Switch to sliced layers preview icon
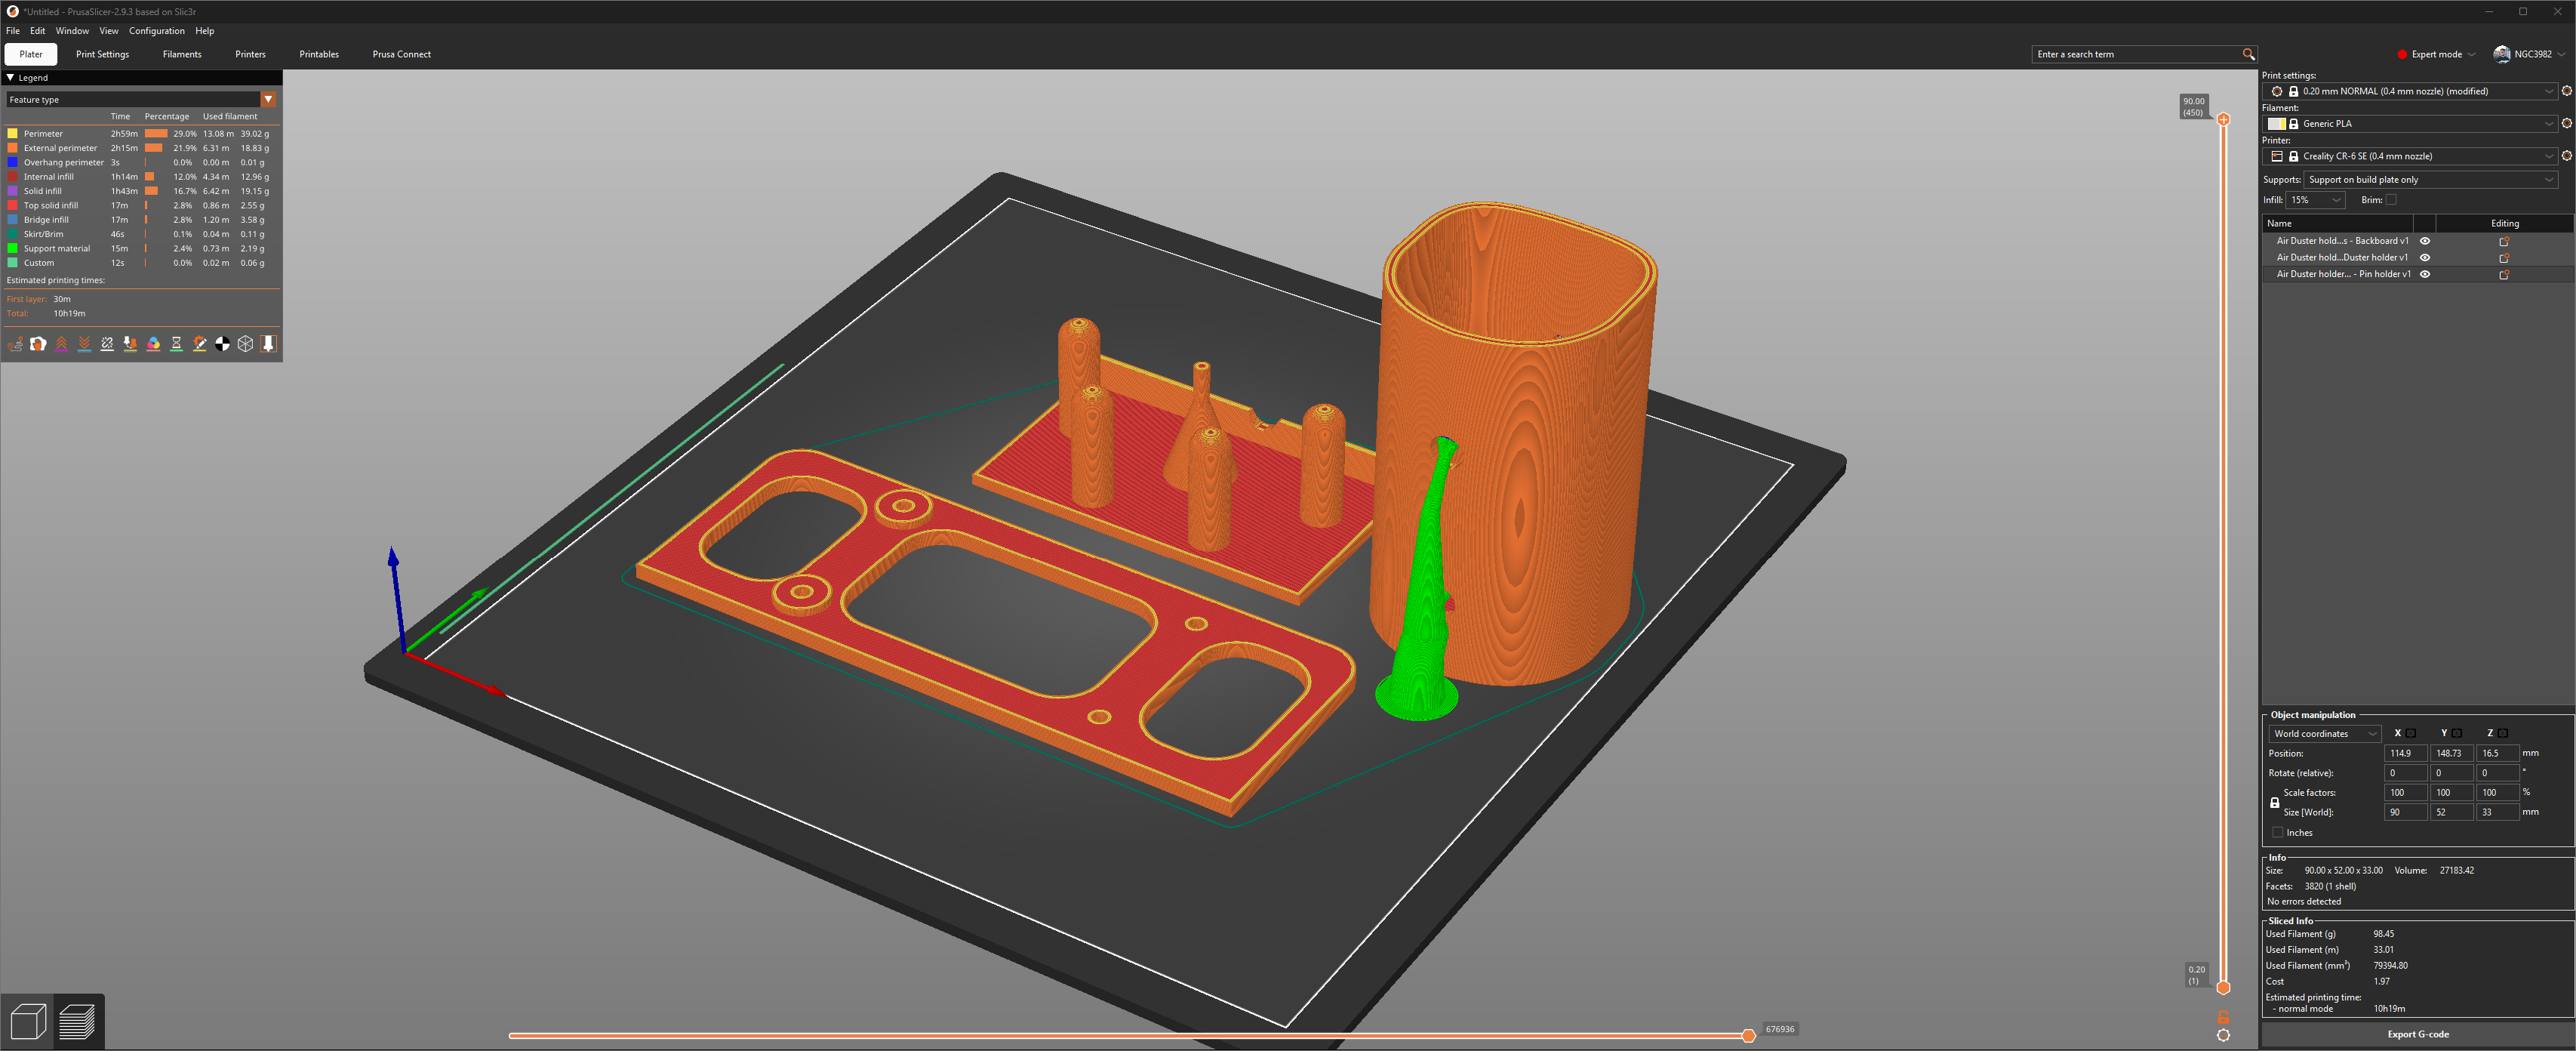This screenshot has height=1051, width=2576. tap(77, 1021)
